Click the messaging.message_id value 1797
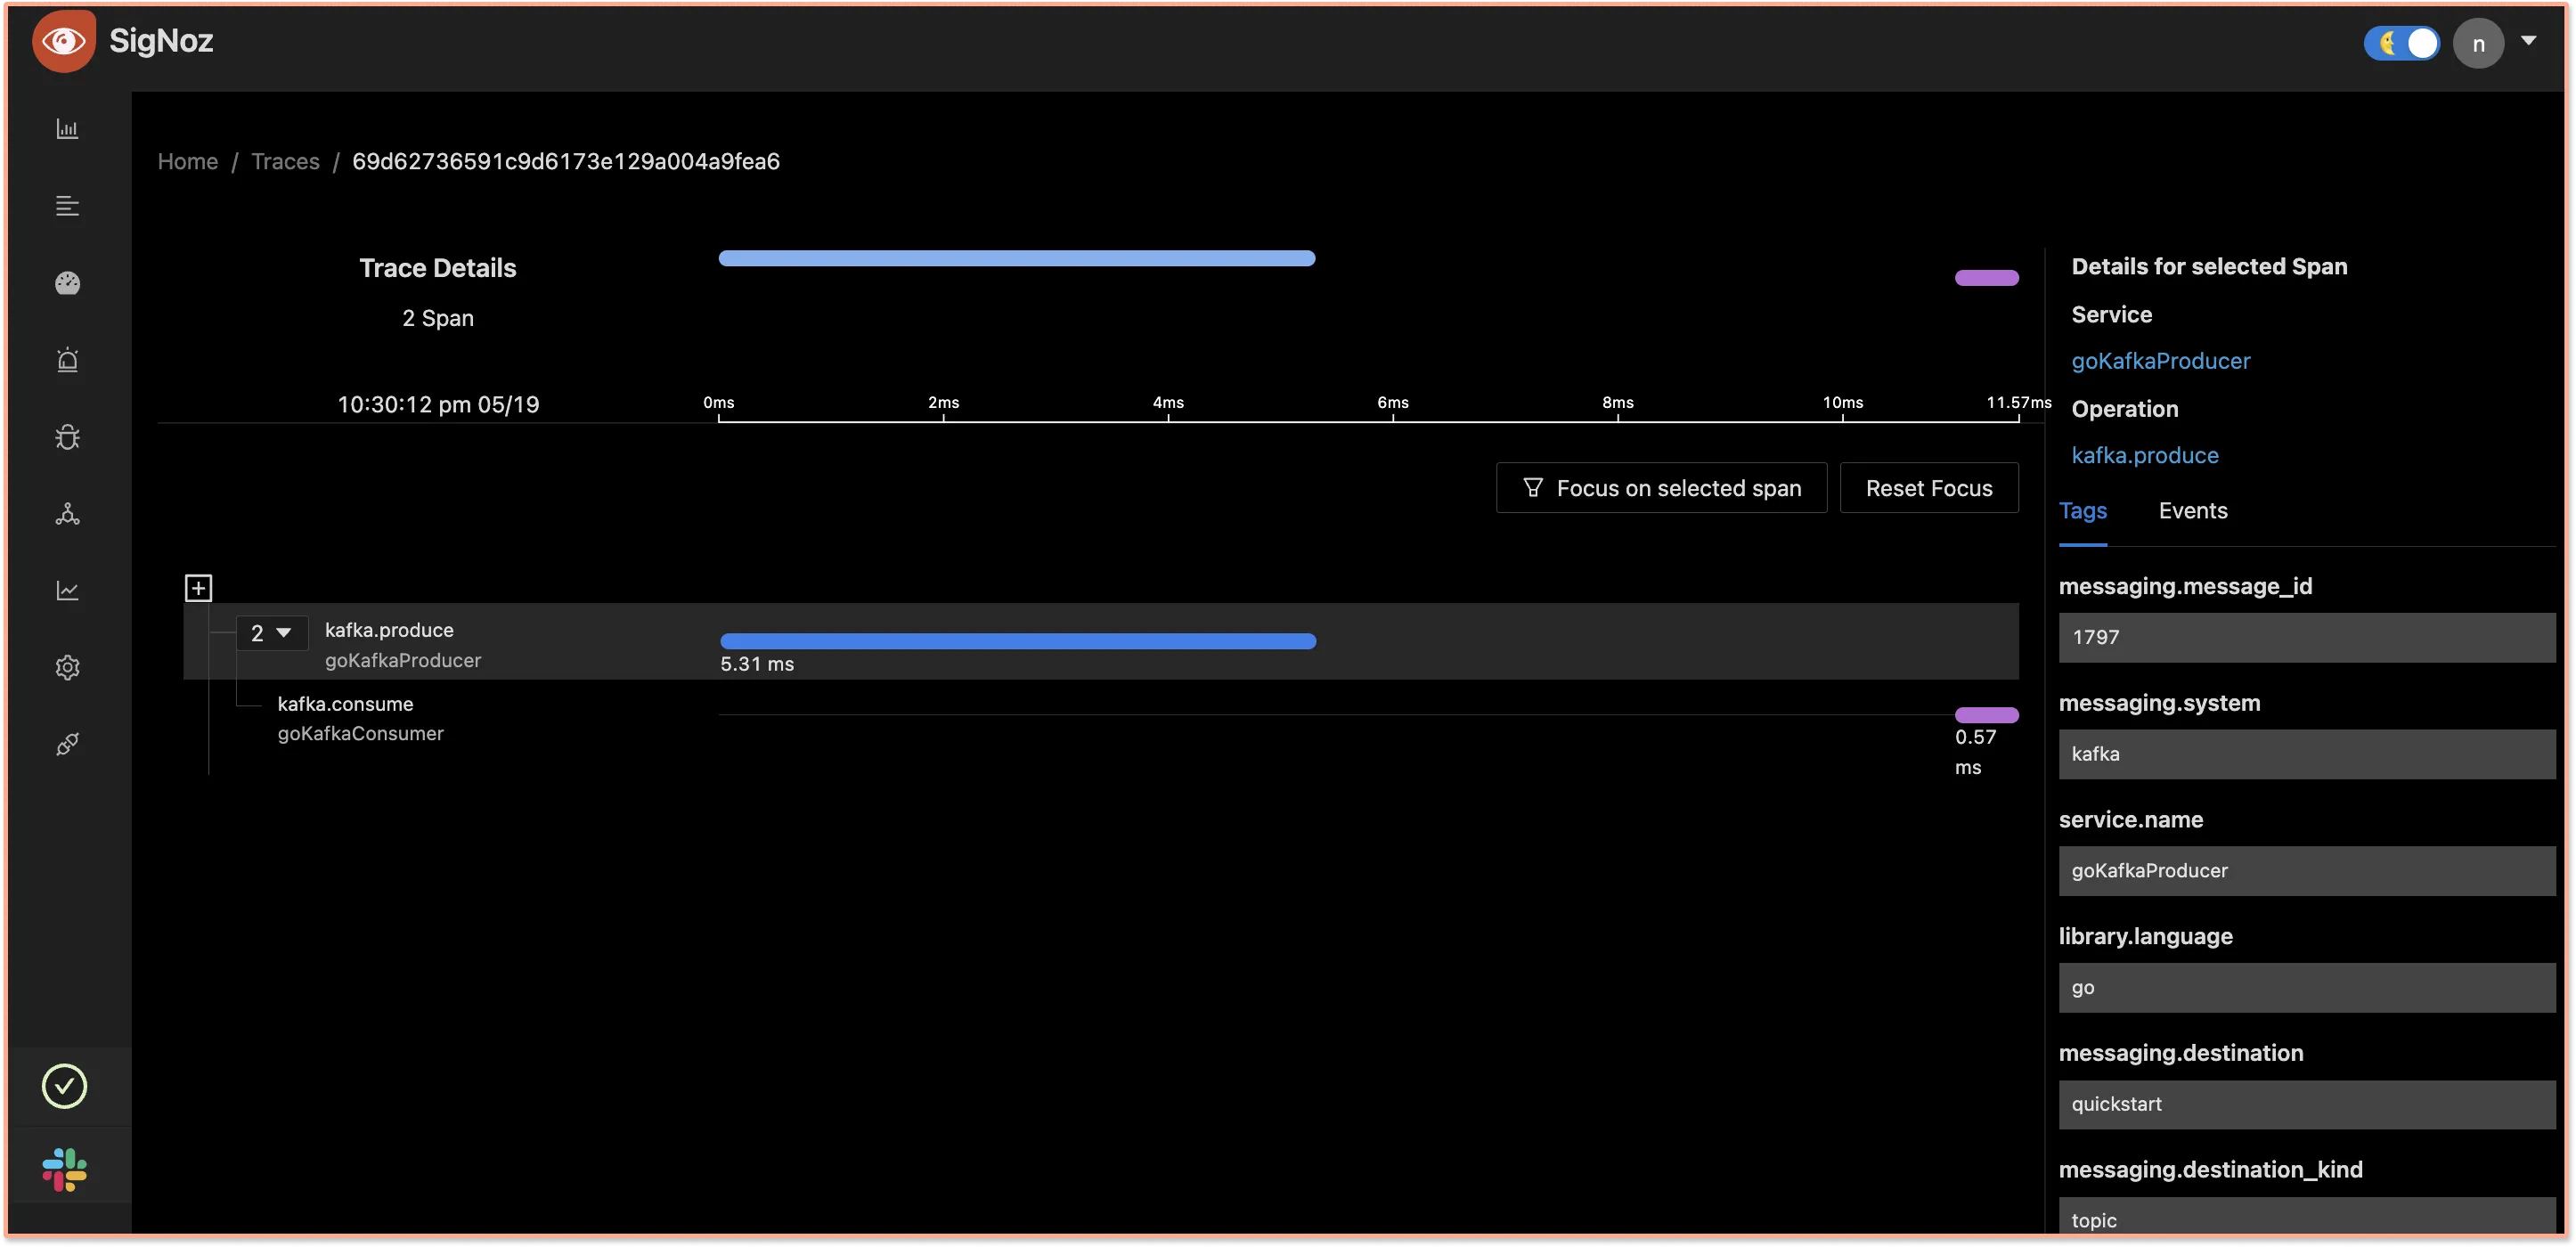This screenshot has height=1247, width=2576. point(2306,638)
